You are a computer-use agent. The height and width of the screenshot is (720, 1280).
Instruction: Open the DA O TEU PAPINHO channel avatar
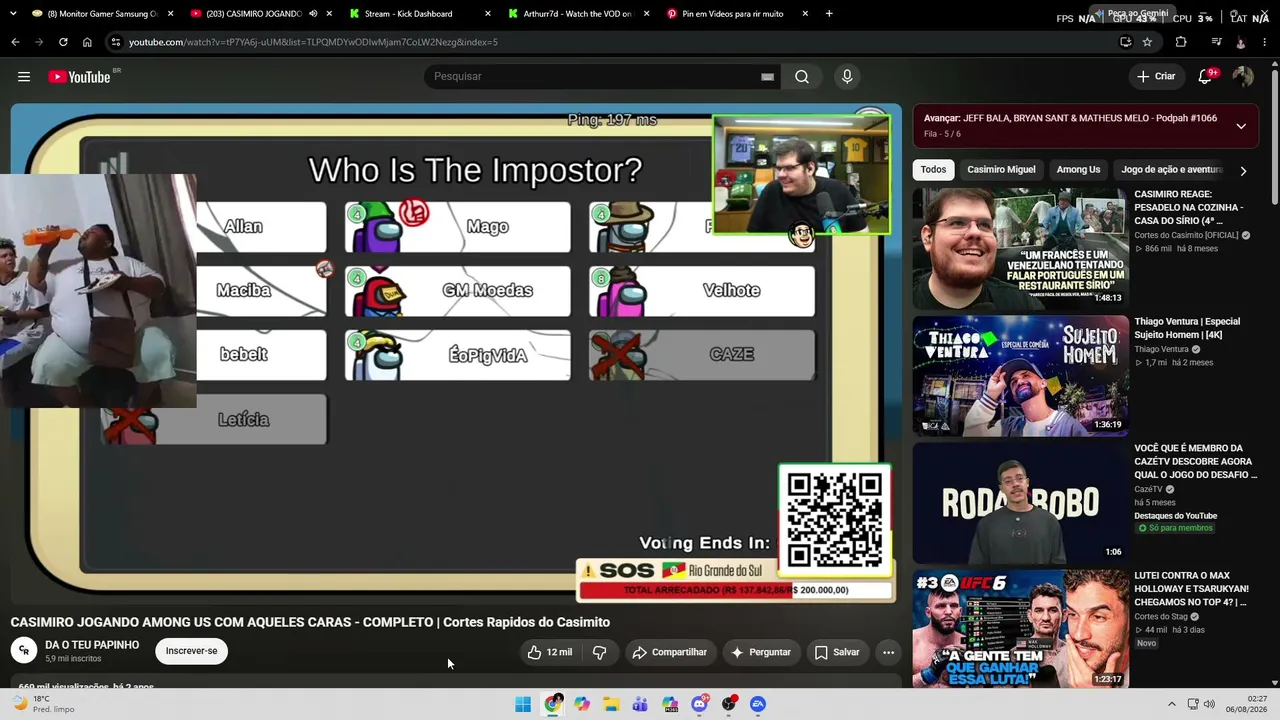tap(23, 651)
